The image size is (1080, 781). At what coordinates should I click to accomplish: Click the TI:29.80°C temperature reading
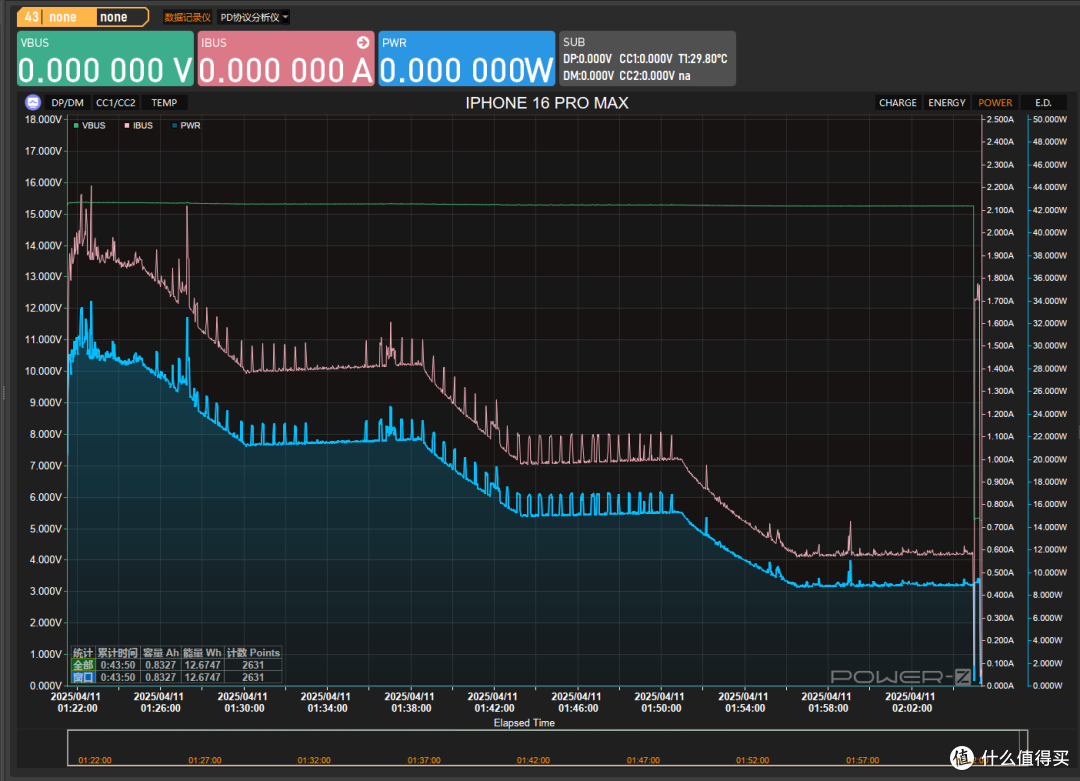click(x=703, y=59)
